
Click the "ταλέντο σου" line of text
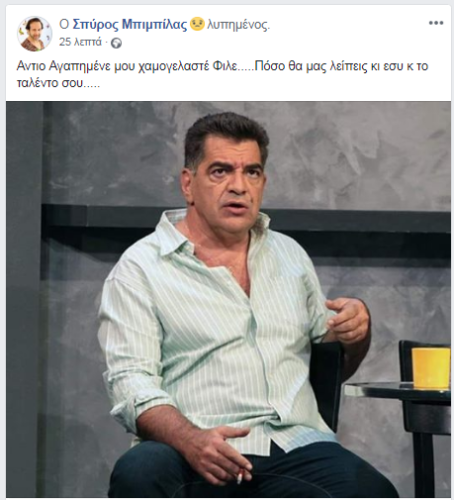point(58,83)
